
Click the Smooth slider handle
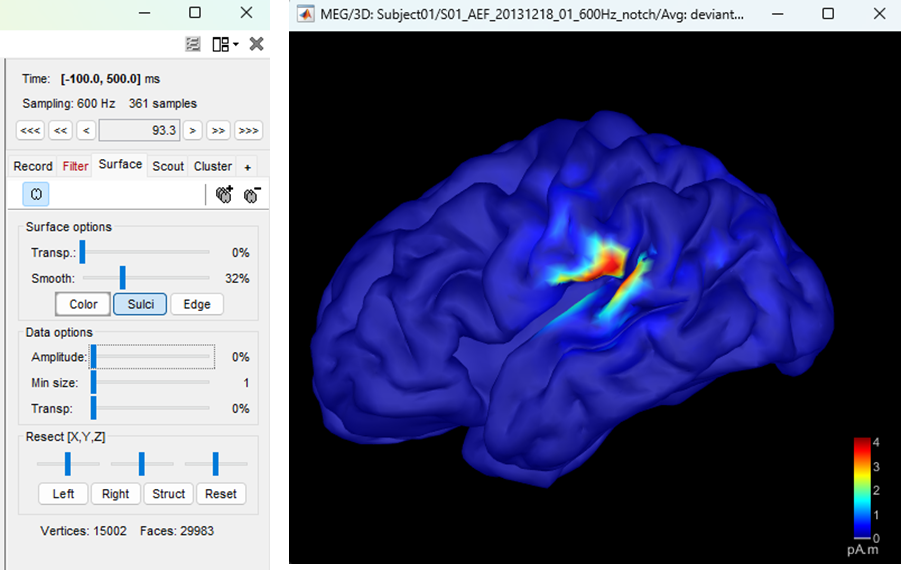pyautogui.click(x=122, y=278)
